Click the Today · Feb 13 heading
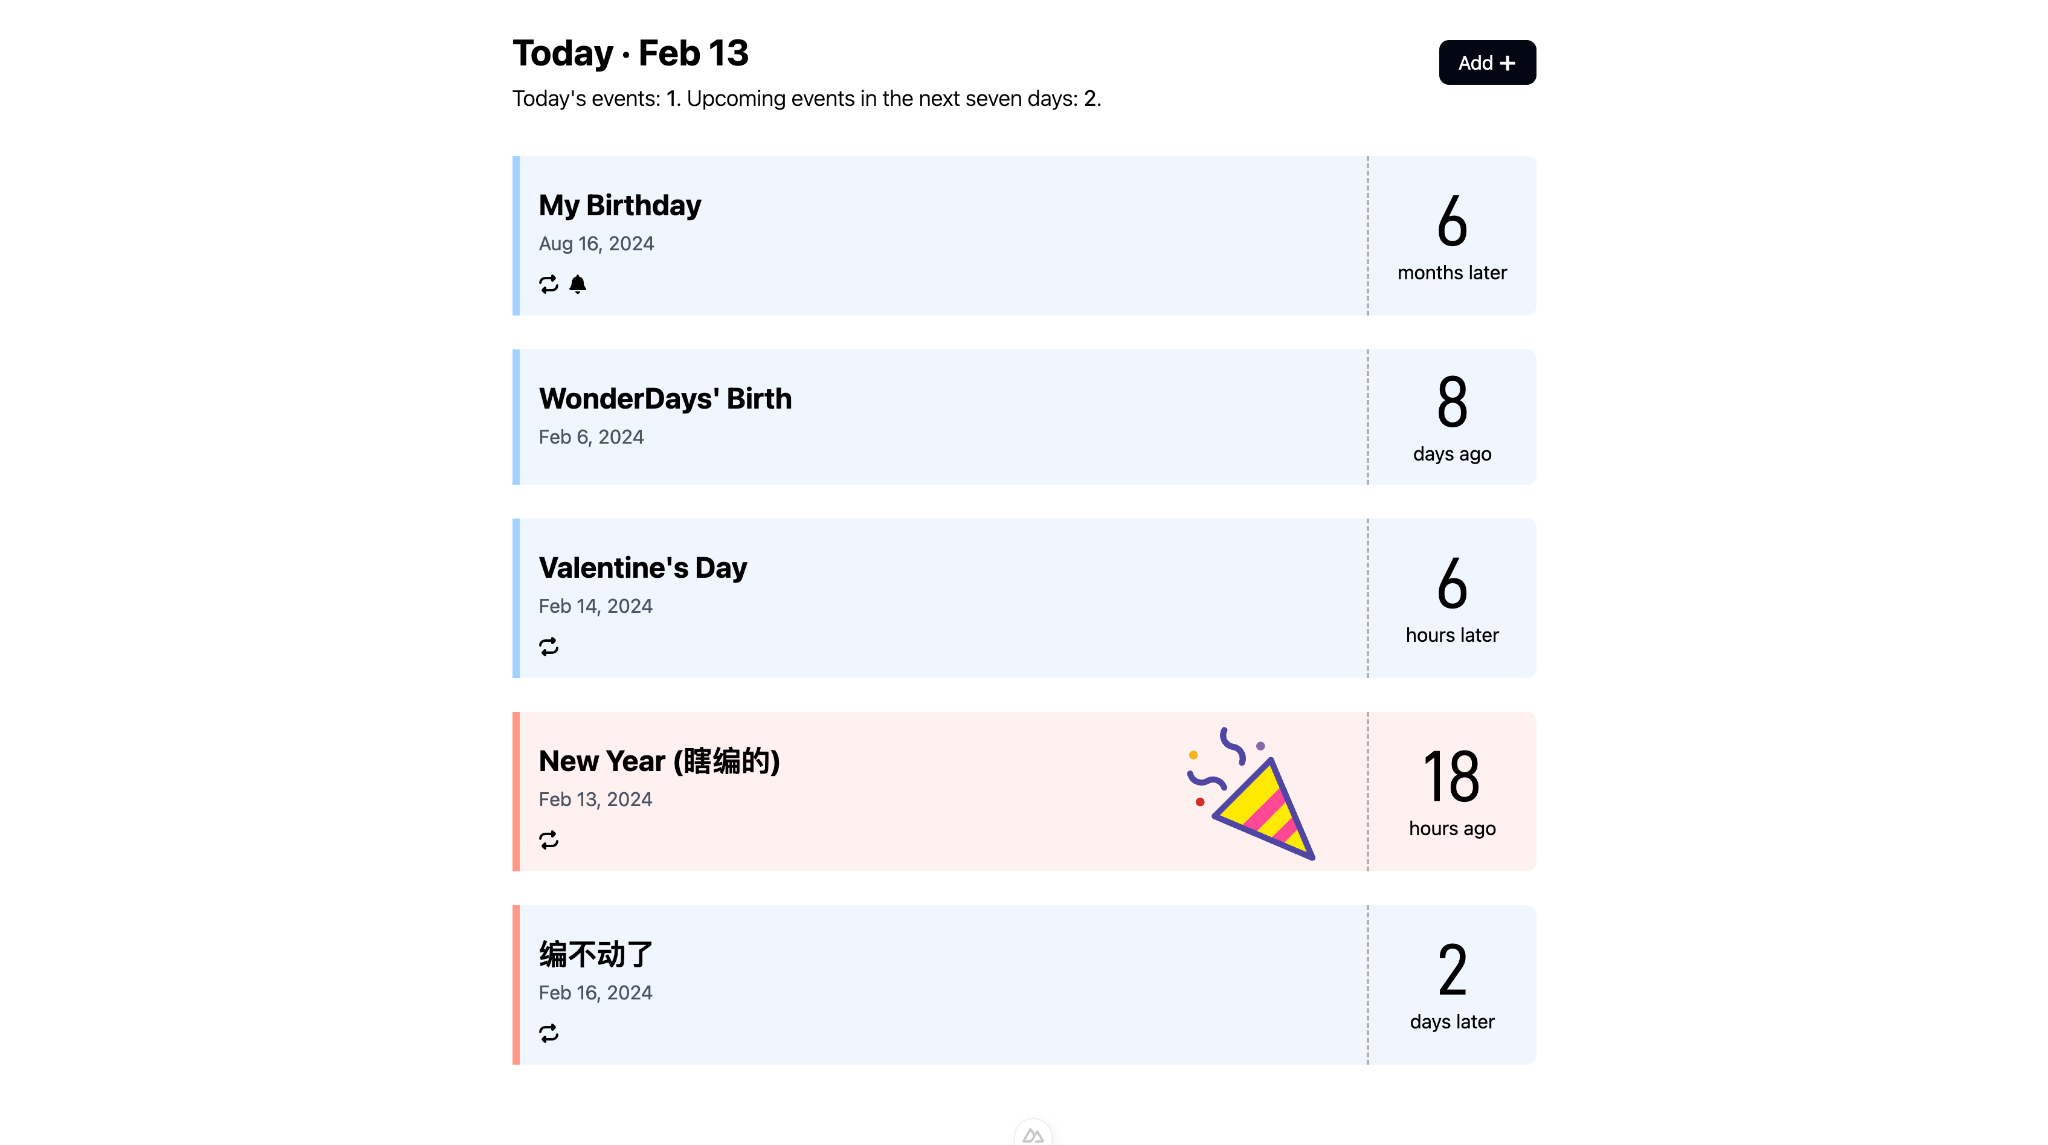The height and width of the screenshot is (1145, 2048). pyautogui.click(x=630, y=52)
